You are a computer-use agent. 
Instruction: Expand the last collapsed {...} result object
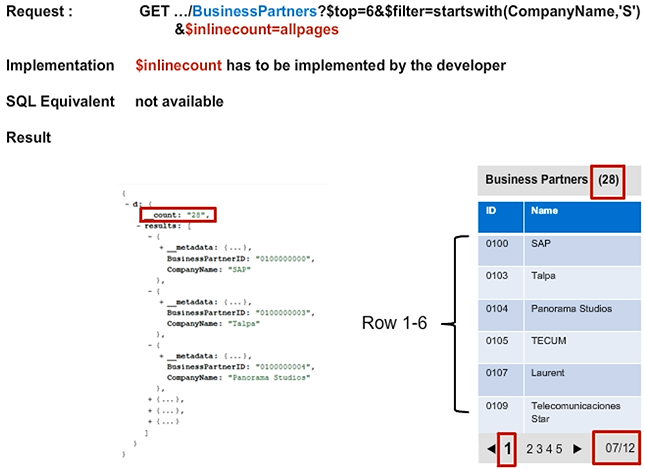[x=149, y=423]
